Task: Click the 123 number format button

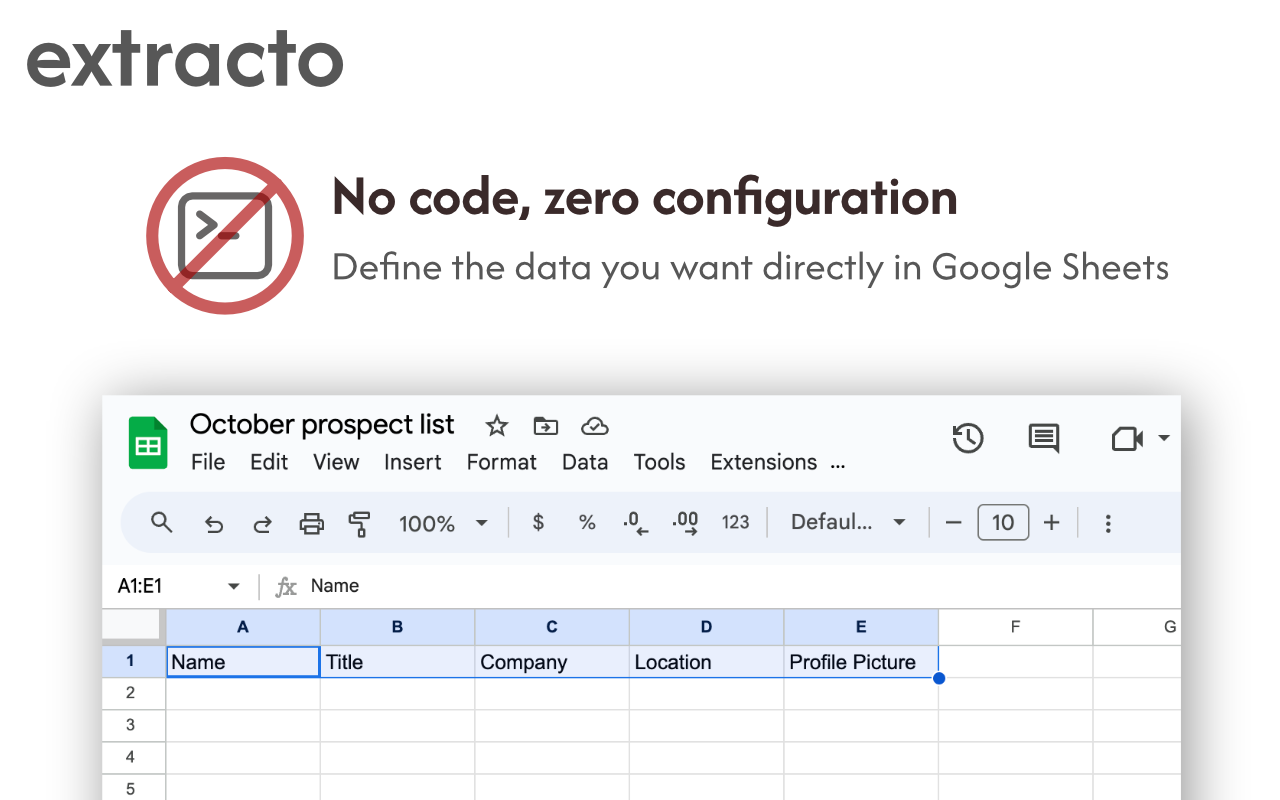Action: pyautogui.click(x=735, y=522)
